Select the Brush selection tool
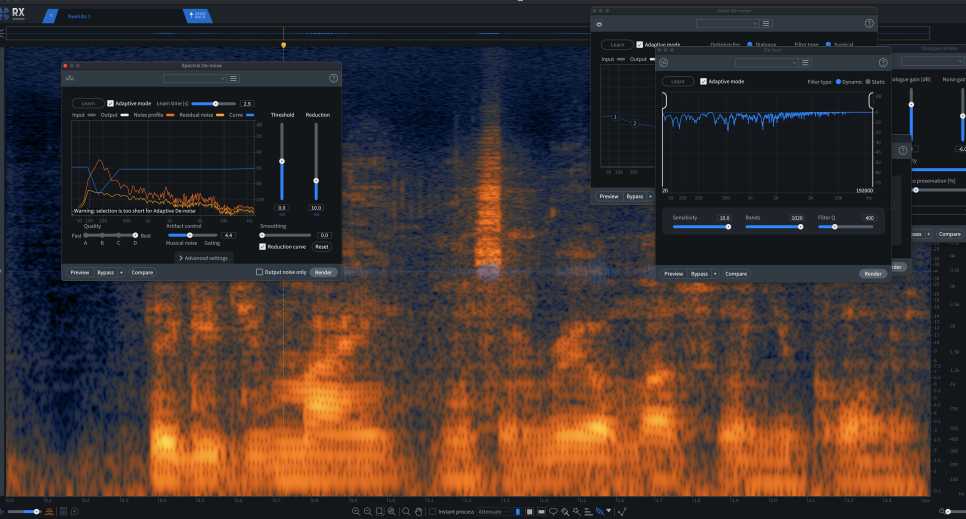966x519 pixels. click(565, 512)
